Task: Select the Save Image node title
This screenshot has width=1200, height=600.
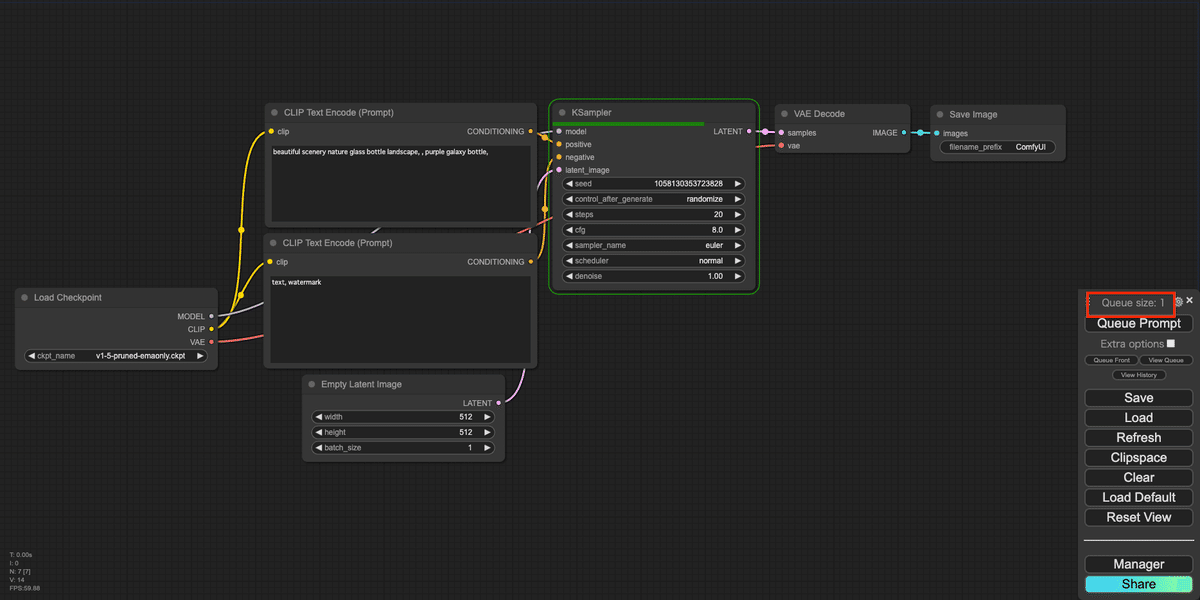Action: tap(973, 114)
